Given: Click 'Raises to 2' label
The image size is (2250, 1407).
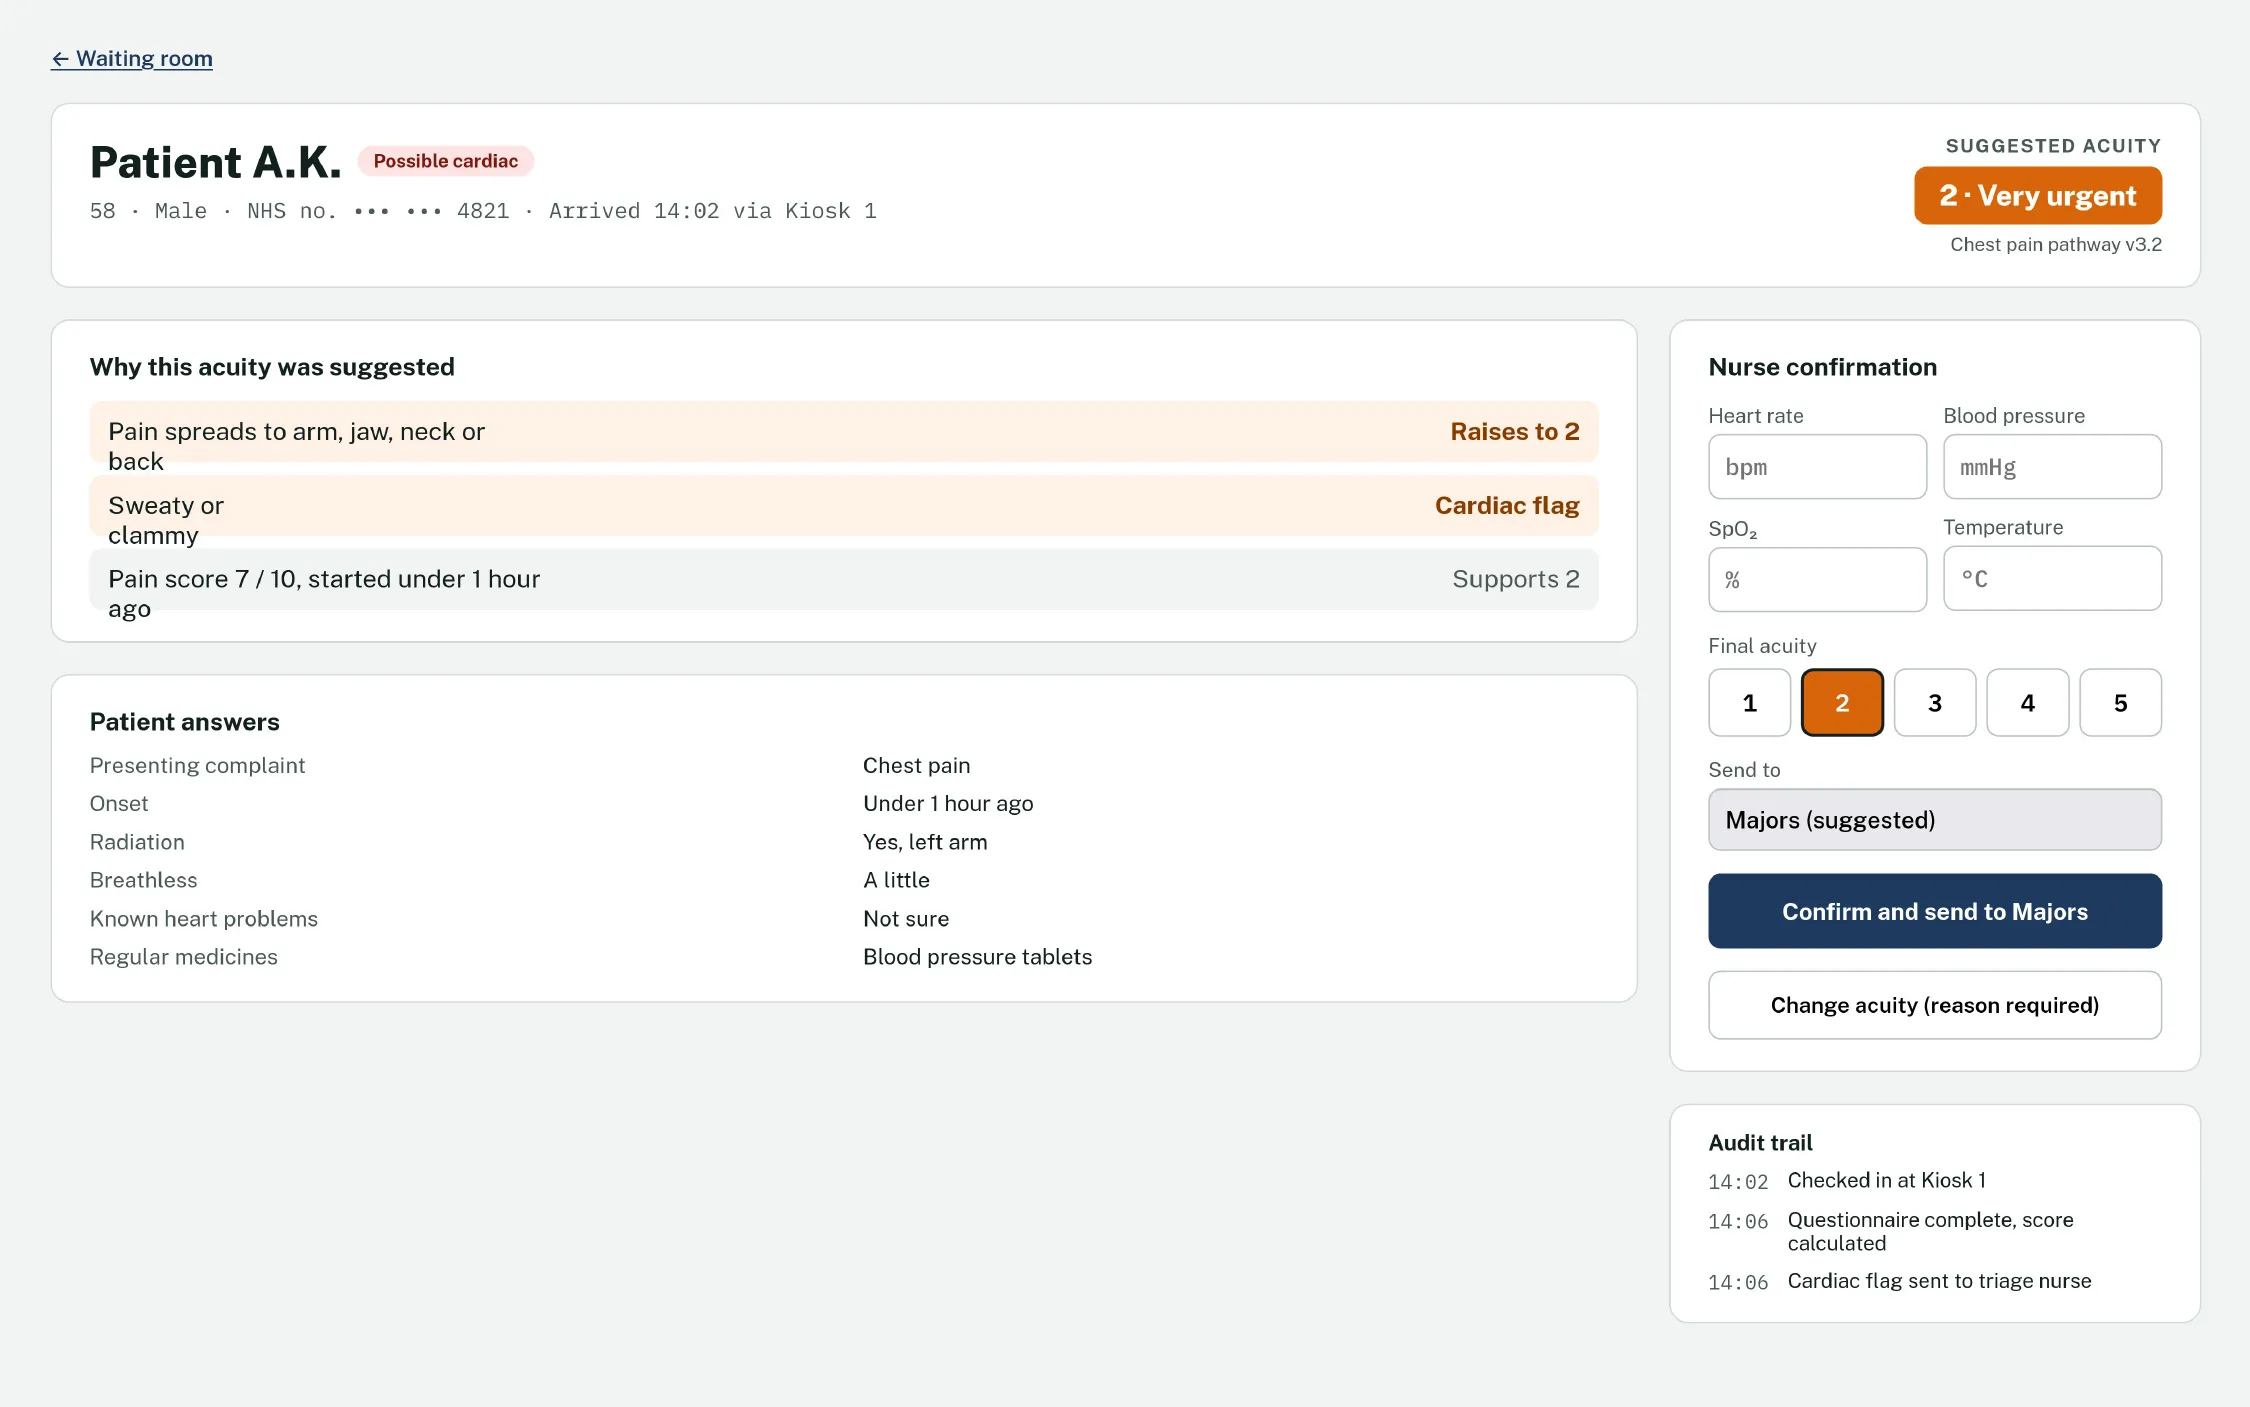Looking at the screenshot, I should point(1515,432).
